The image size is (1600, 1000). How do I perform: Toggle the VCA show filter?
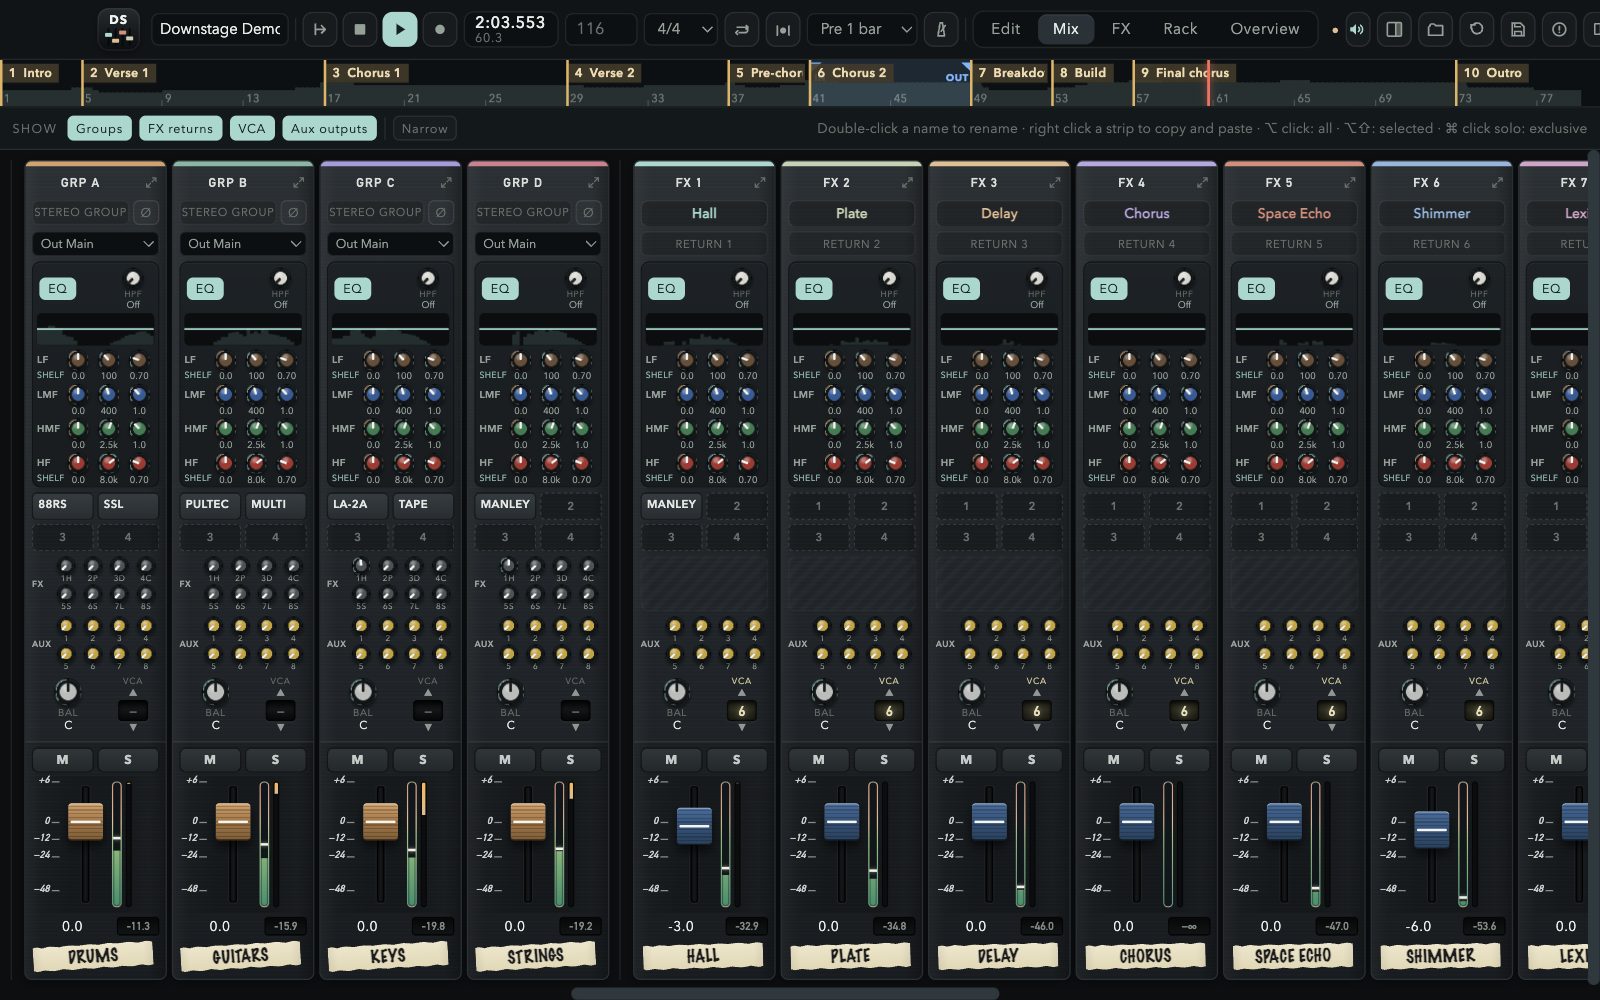pos(252,128)
